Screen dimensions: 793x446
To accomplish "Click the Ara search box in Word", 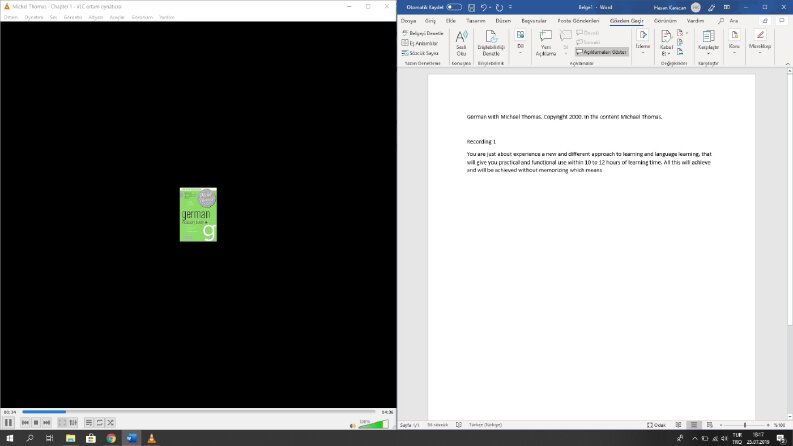I will (x=728, y=21).
